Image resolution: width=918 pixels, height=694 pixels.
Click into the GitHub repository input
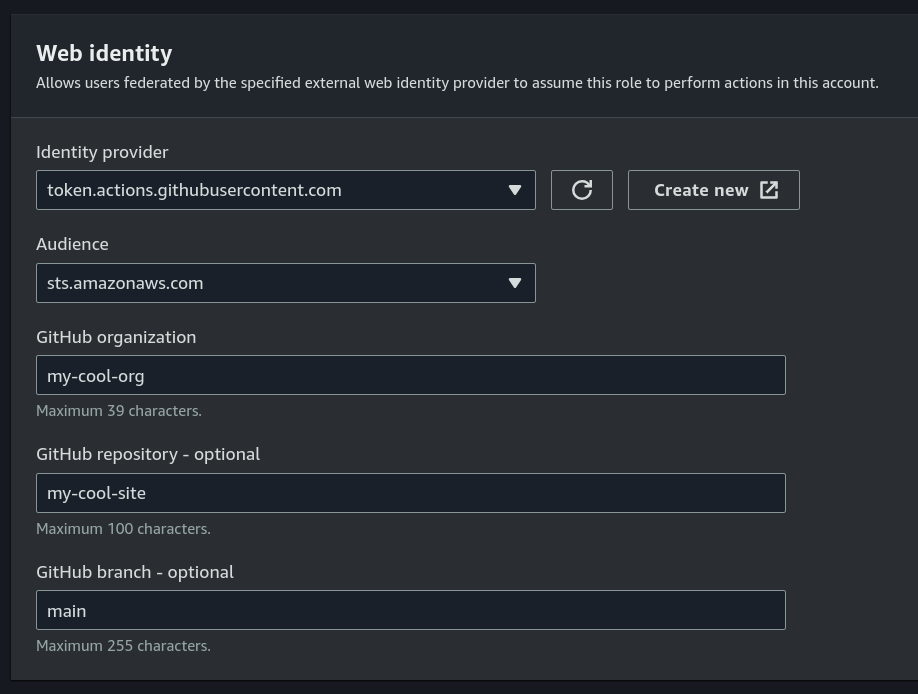pos(410,493)
